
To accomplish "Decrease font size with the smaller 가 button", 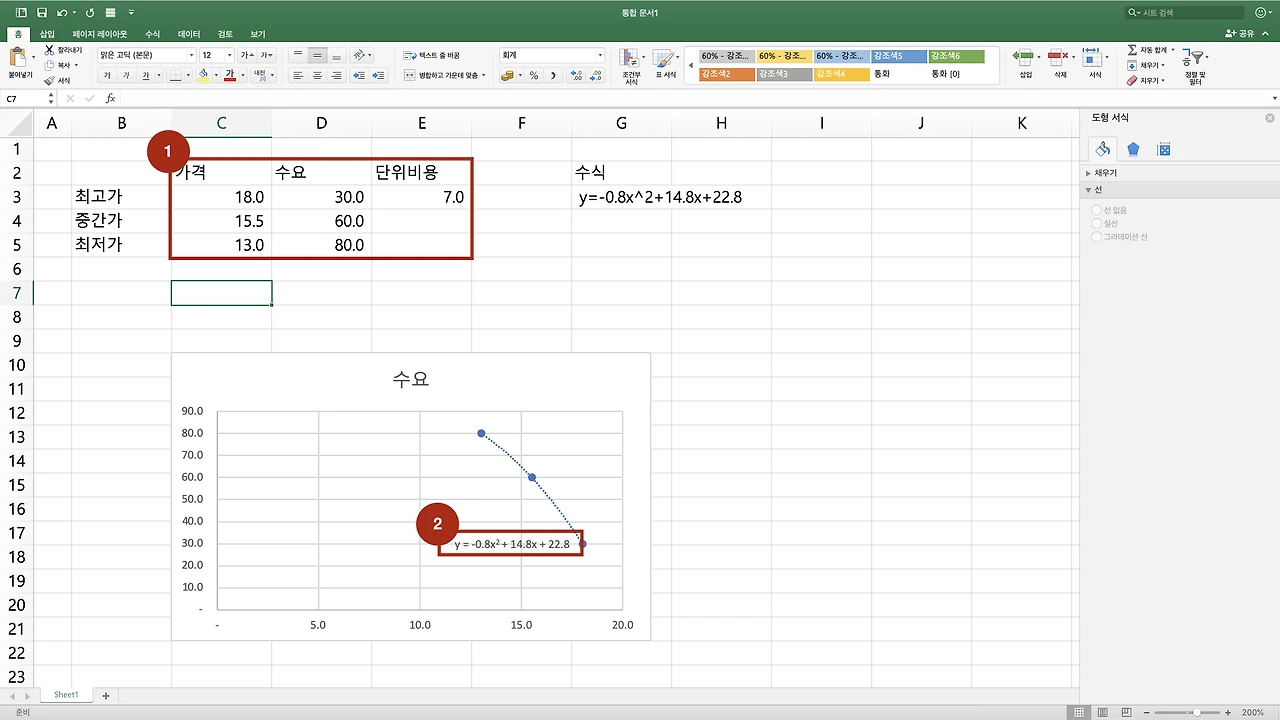I will click(x=265, y=55).
